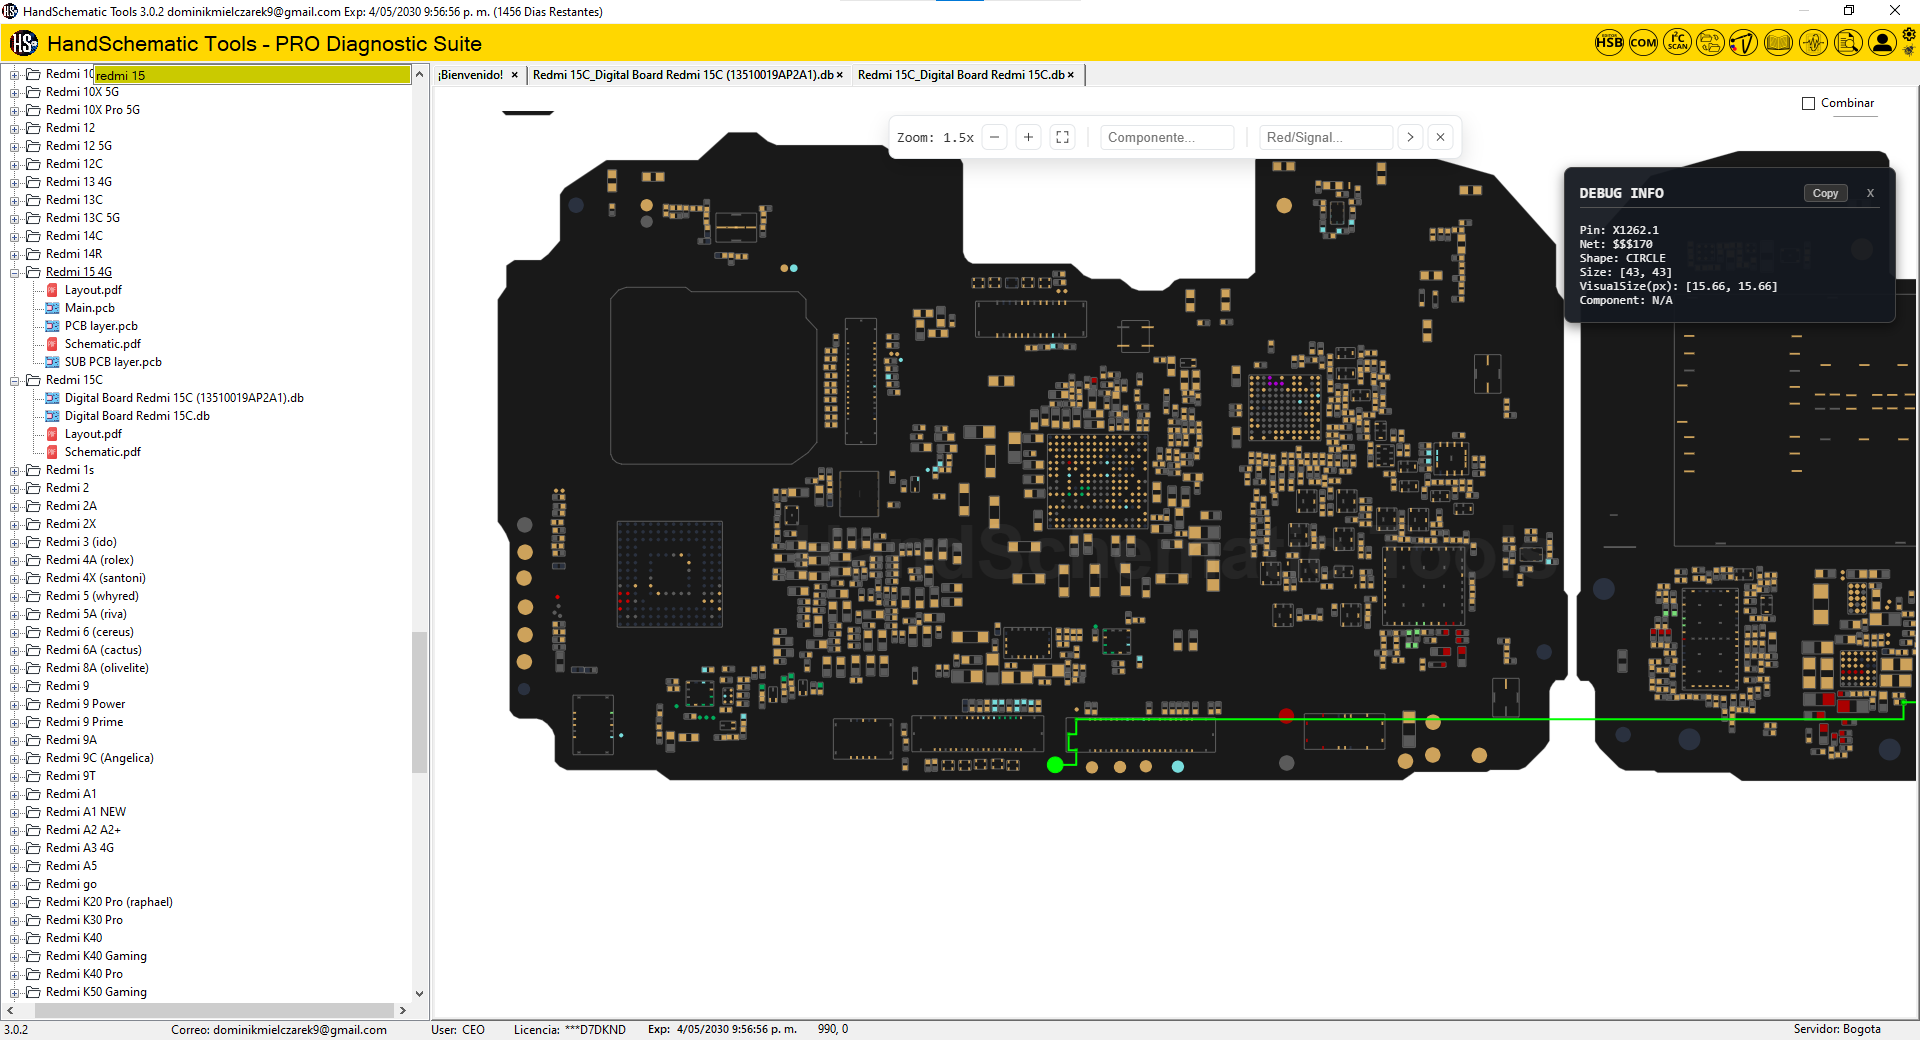Screen dimensions: 1920x1040
Task: Toggle the Combinar checkbox
Action: click(1808, 103)
